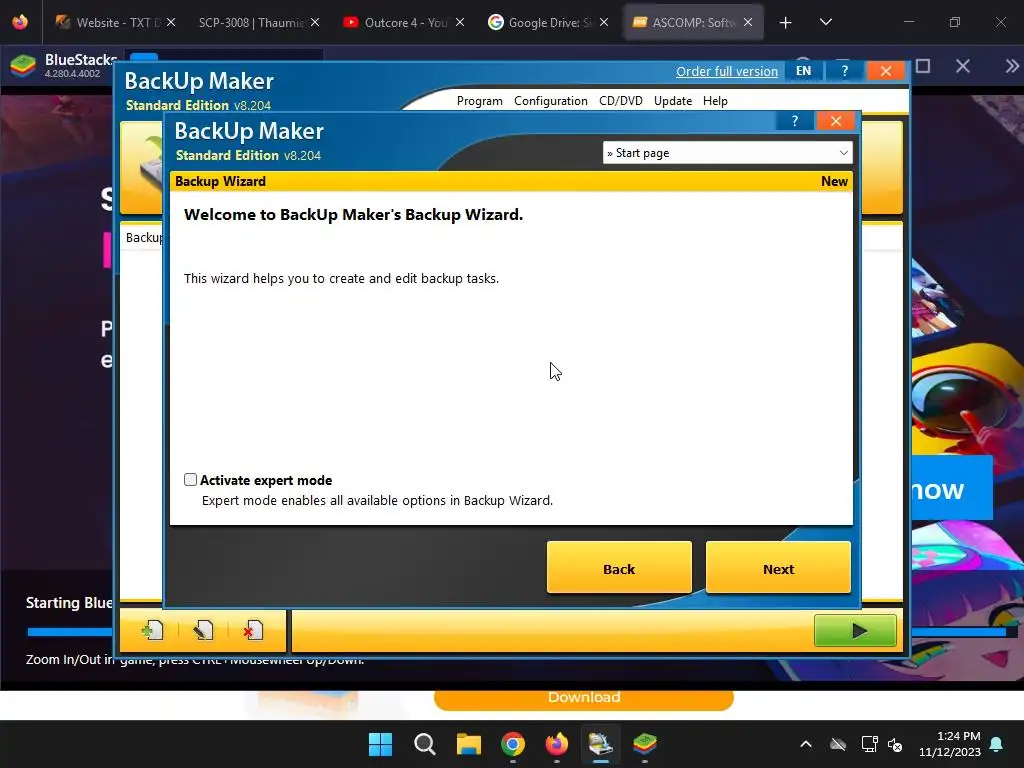Click the Download button on webpage
The image size is (1024, 768).
tap(584, 699)
